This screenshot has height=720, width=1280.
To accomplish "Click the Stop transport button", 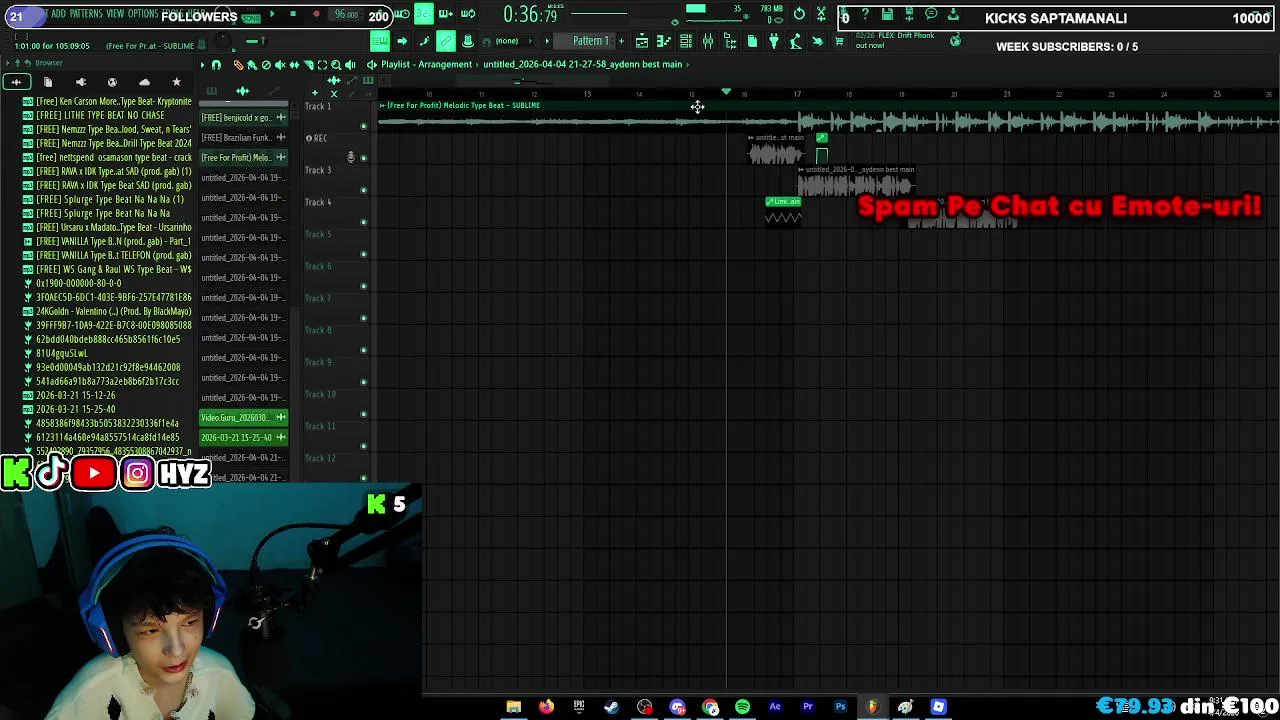I will tap(293, 14).
